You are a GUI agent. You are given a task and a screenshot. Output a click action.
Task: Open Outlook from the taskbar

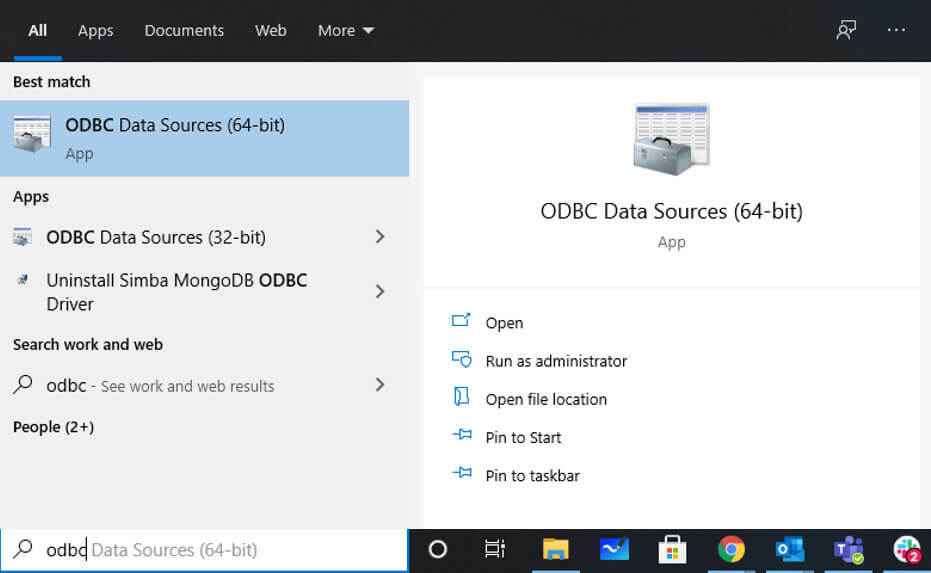(789, 550)
